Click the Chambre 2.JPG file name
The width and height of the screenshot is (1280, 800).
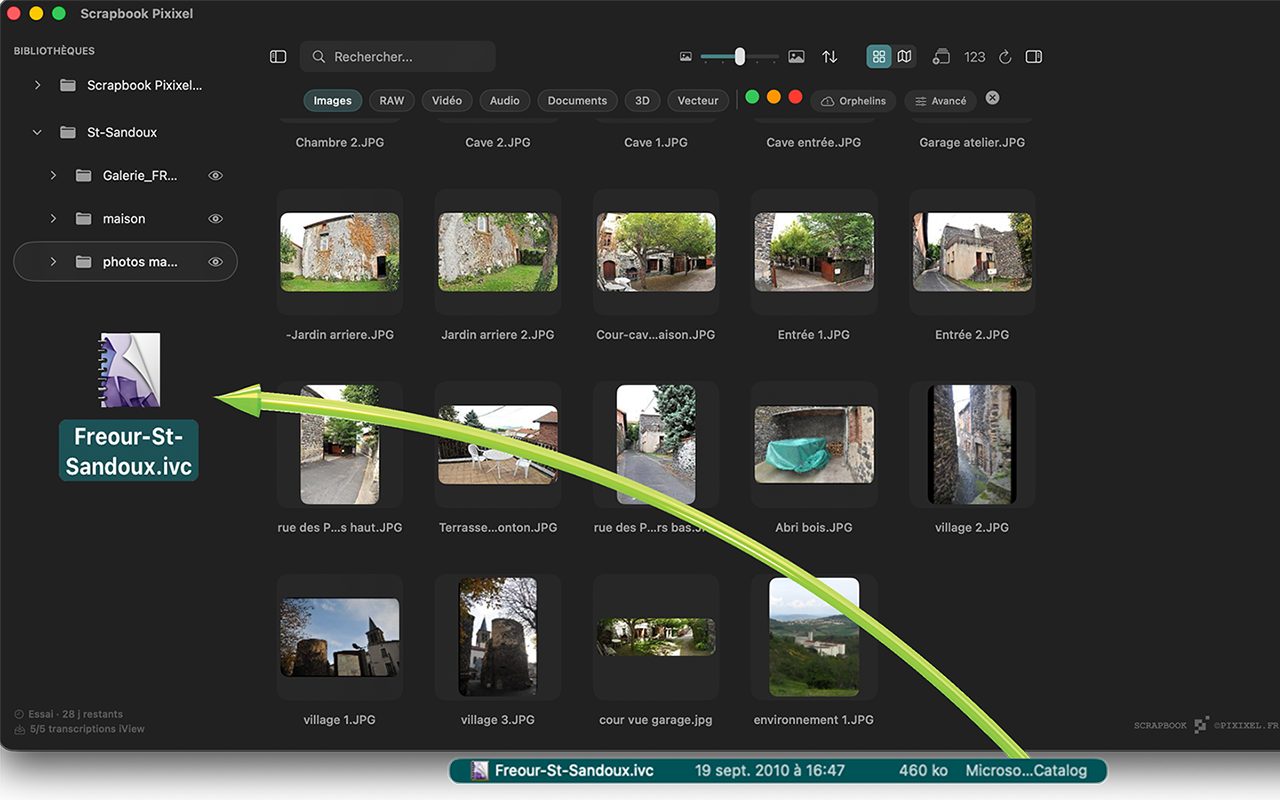point(340,142)
